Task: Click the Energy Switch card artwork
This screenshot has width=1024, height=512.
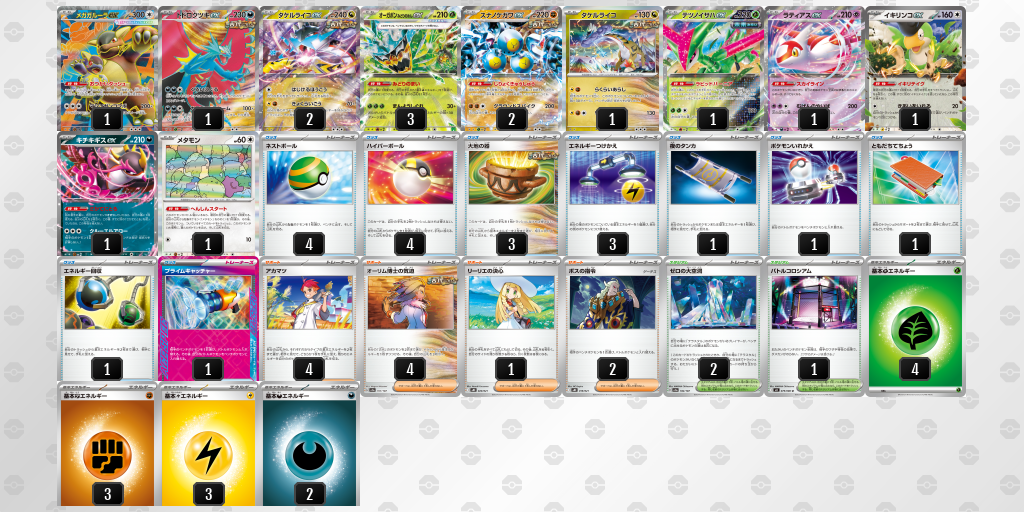Action: tap(613, 177)
